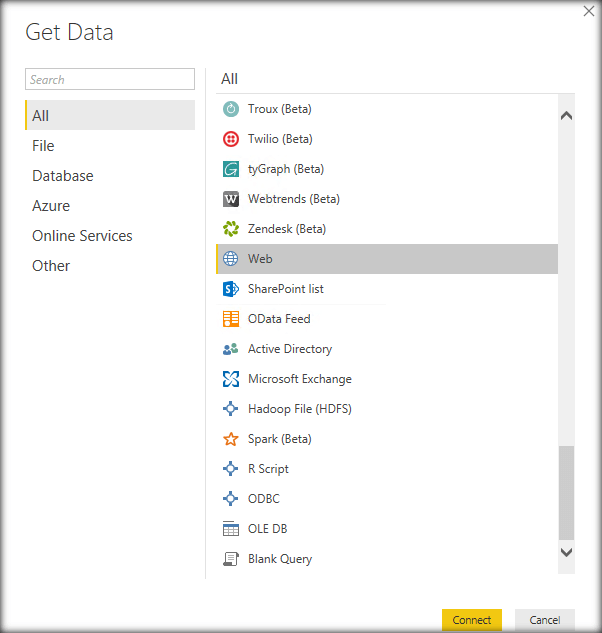
Task: Show the Online Services category
Action: click(x=82, y=236)
